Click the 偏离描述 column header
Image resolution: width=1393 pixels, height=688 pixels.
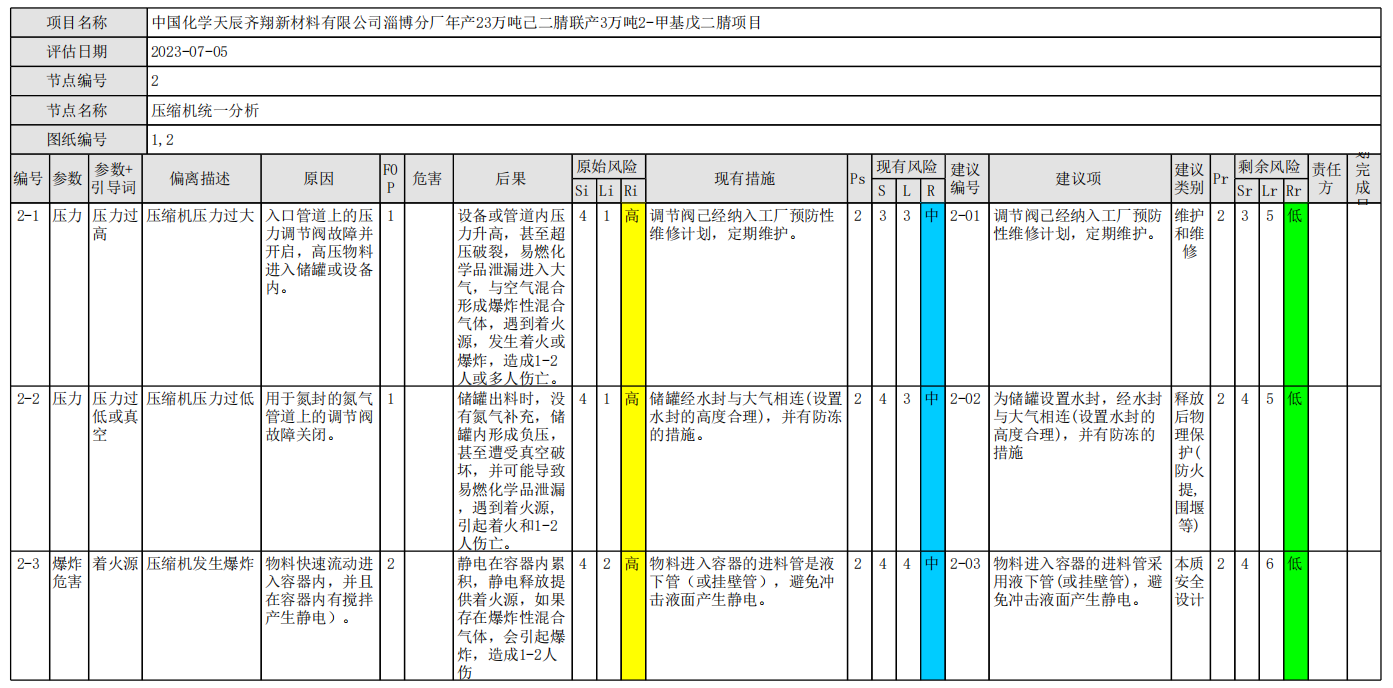(x=202, y=179)
